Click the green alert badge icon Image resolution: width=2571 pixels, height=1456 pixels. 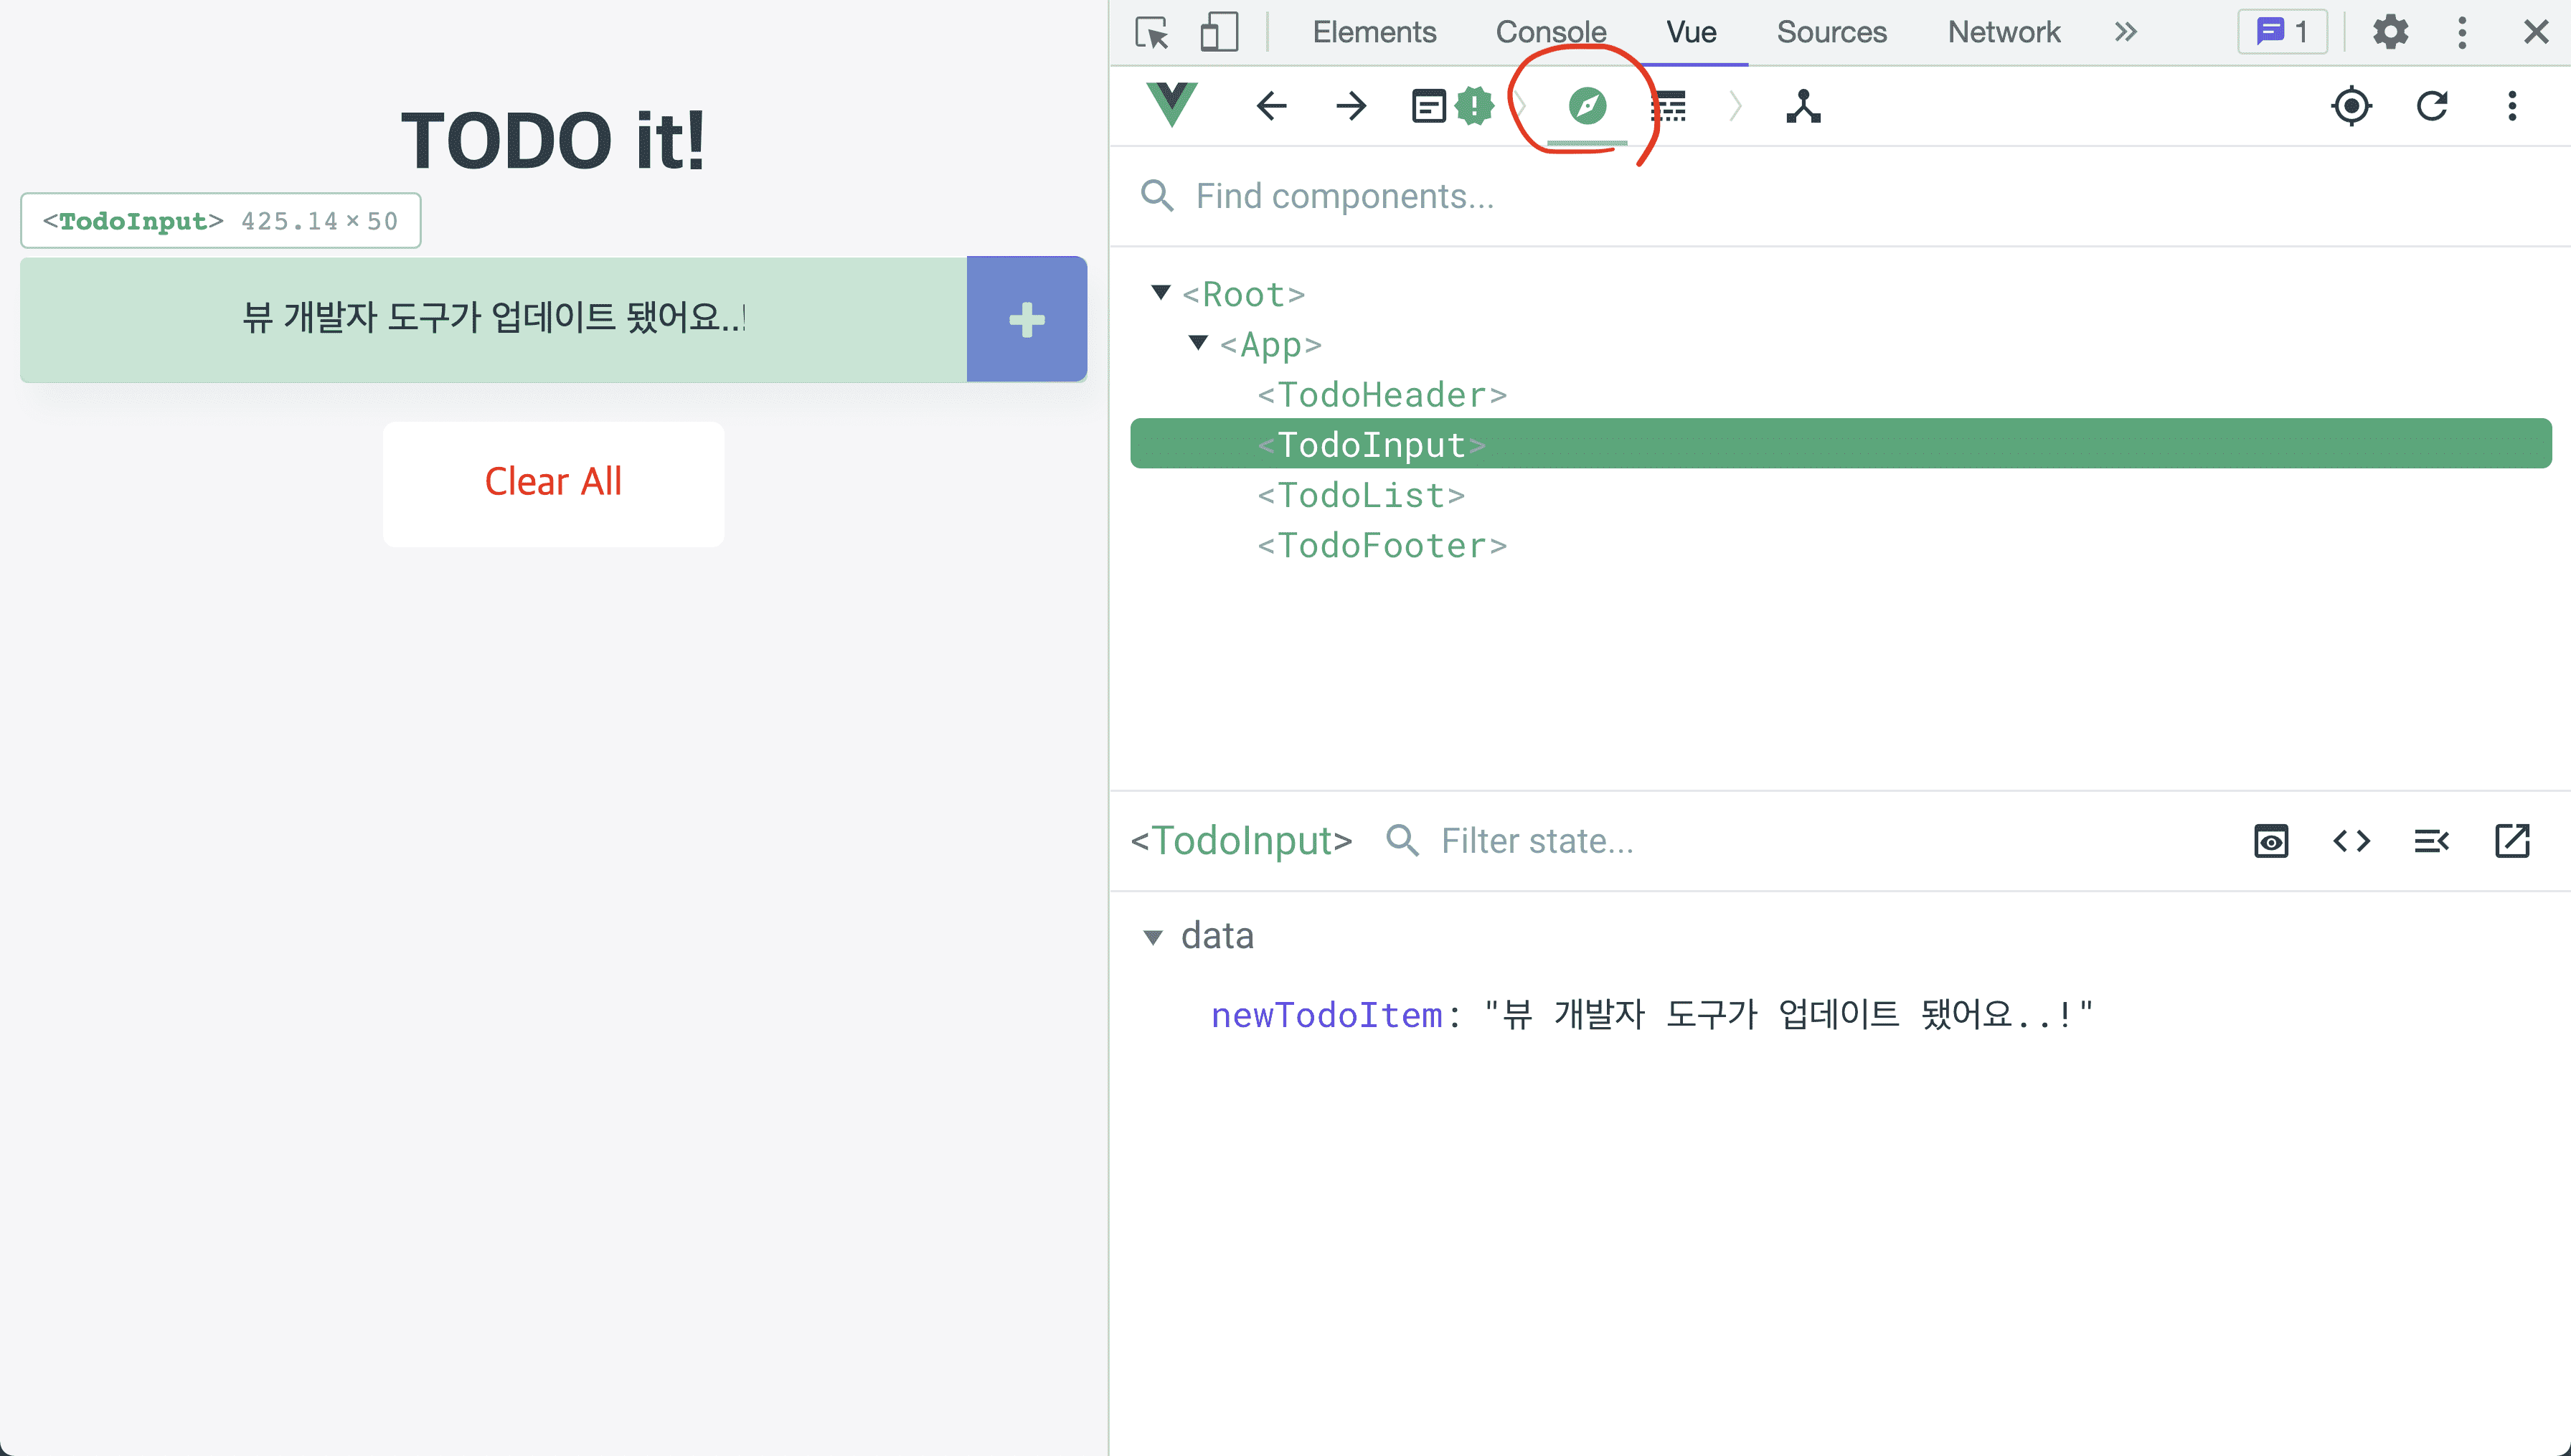pyautogui.click(x=1474, y=105)
